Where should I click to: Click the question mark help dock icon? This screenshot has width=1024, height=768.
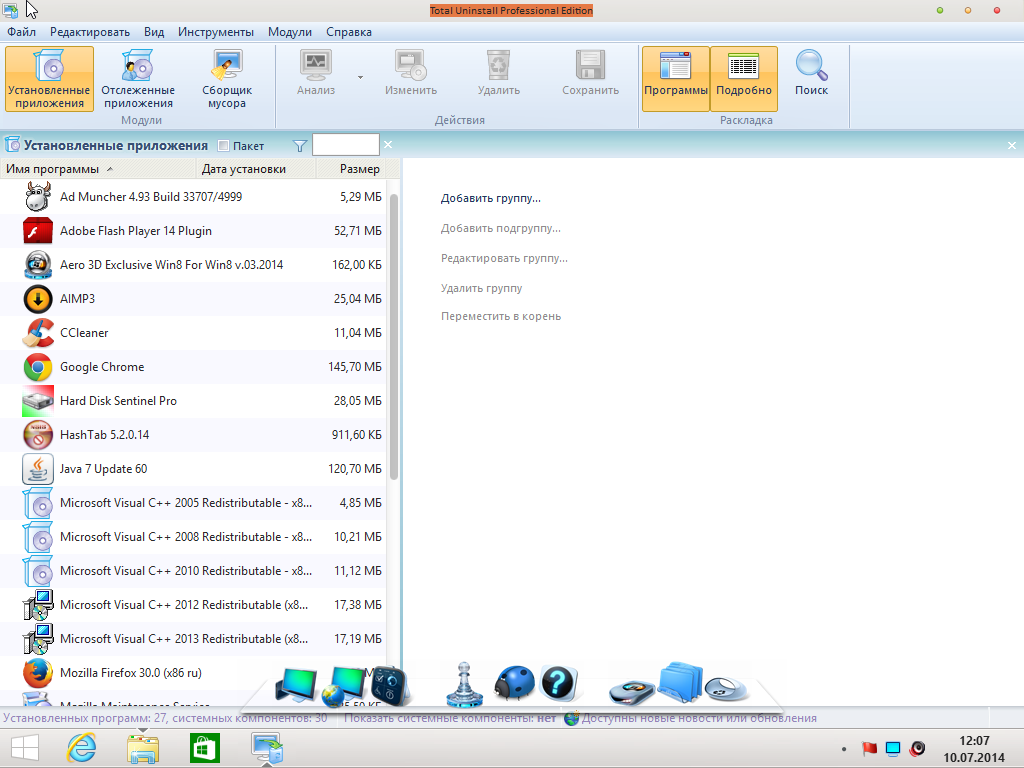tap(558, 683)
